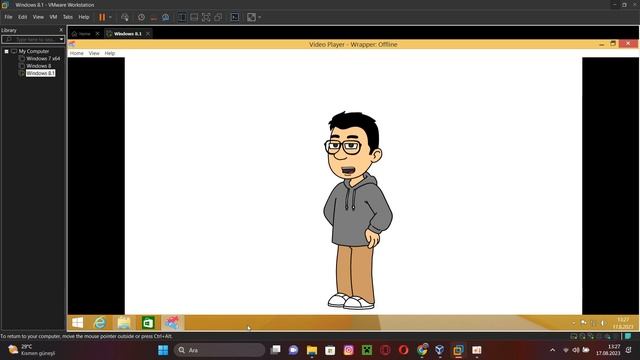Select Windows 7 x64 in library

coord(43,59)
